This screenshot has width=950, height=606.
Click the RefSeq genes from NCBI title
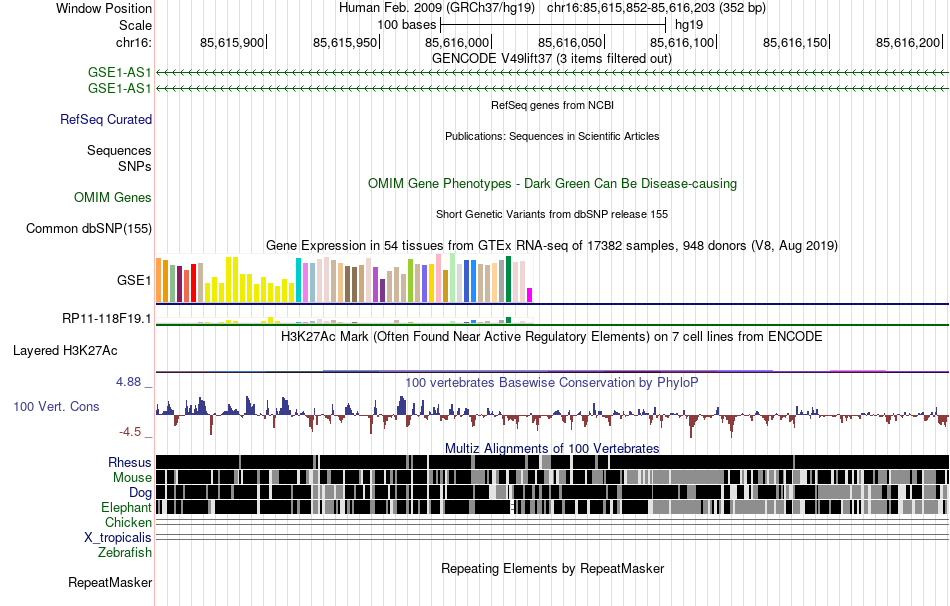pos(553,105)
